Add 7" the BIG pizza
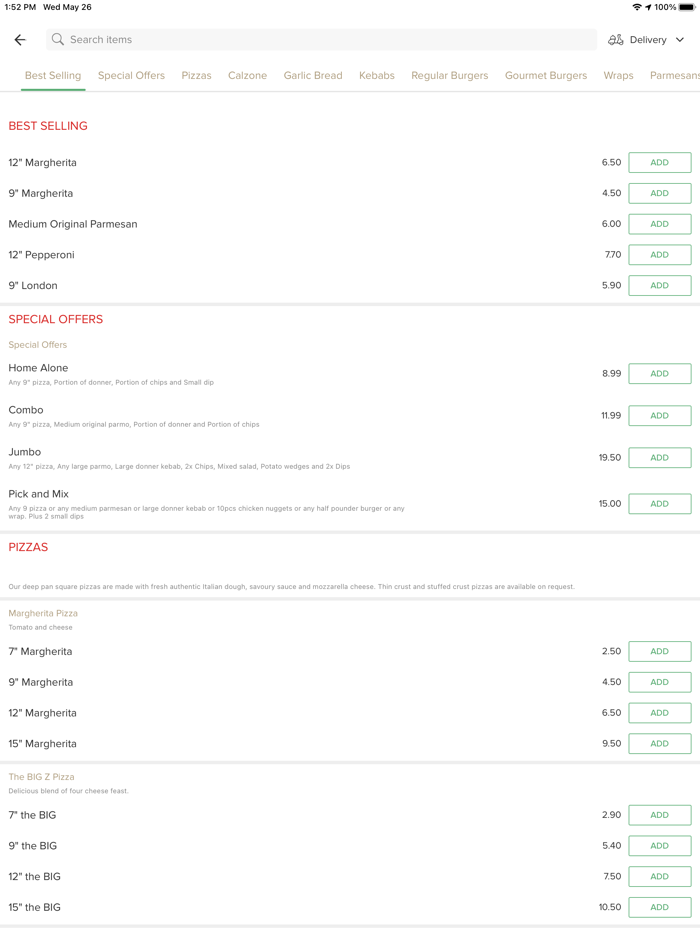Image resolution: width=700 pixels, height=934 pixels. coord(659,815)
